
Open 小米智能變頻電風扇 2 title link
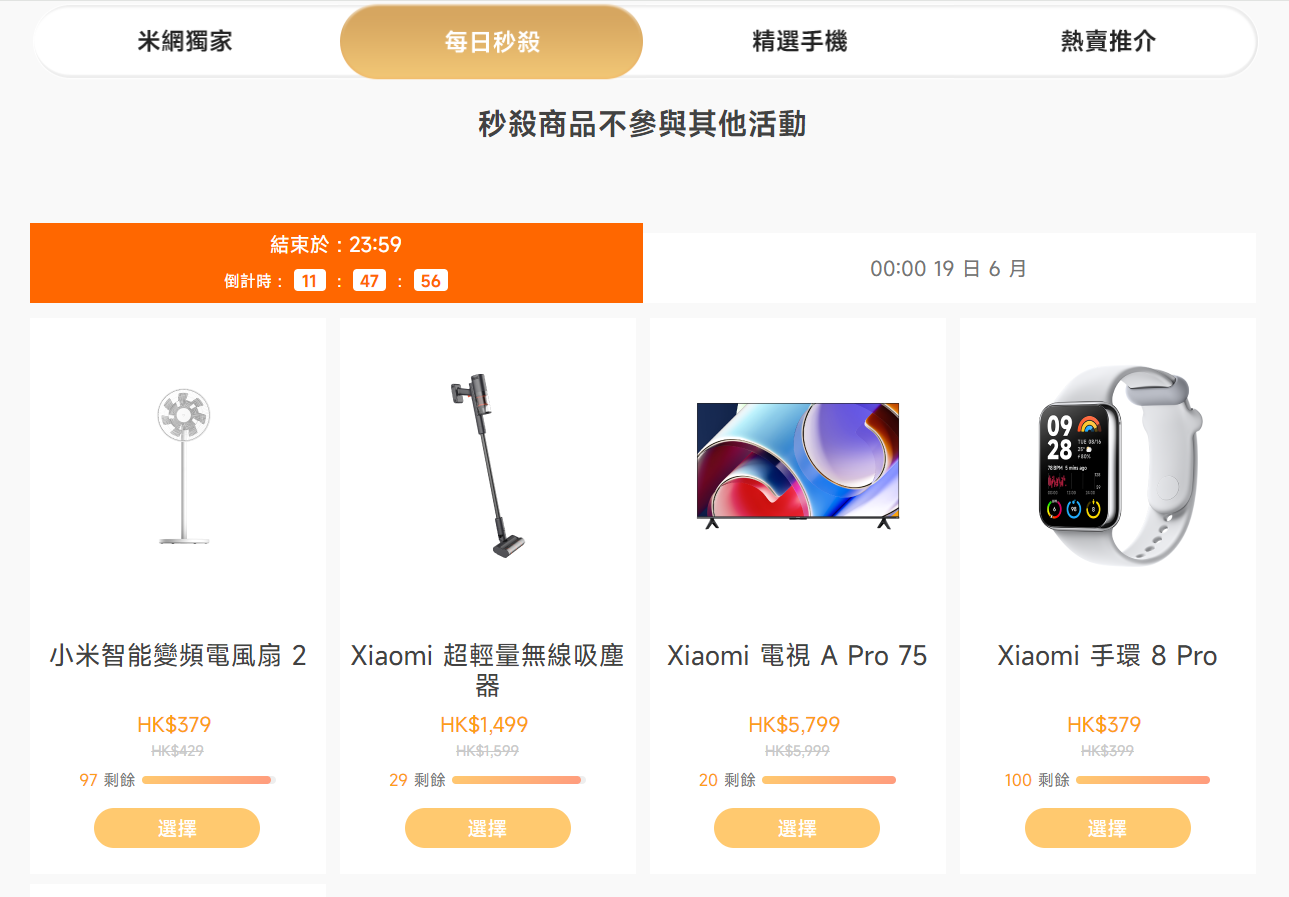coord(178,656)
